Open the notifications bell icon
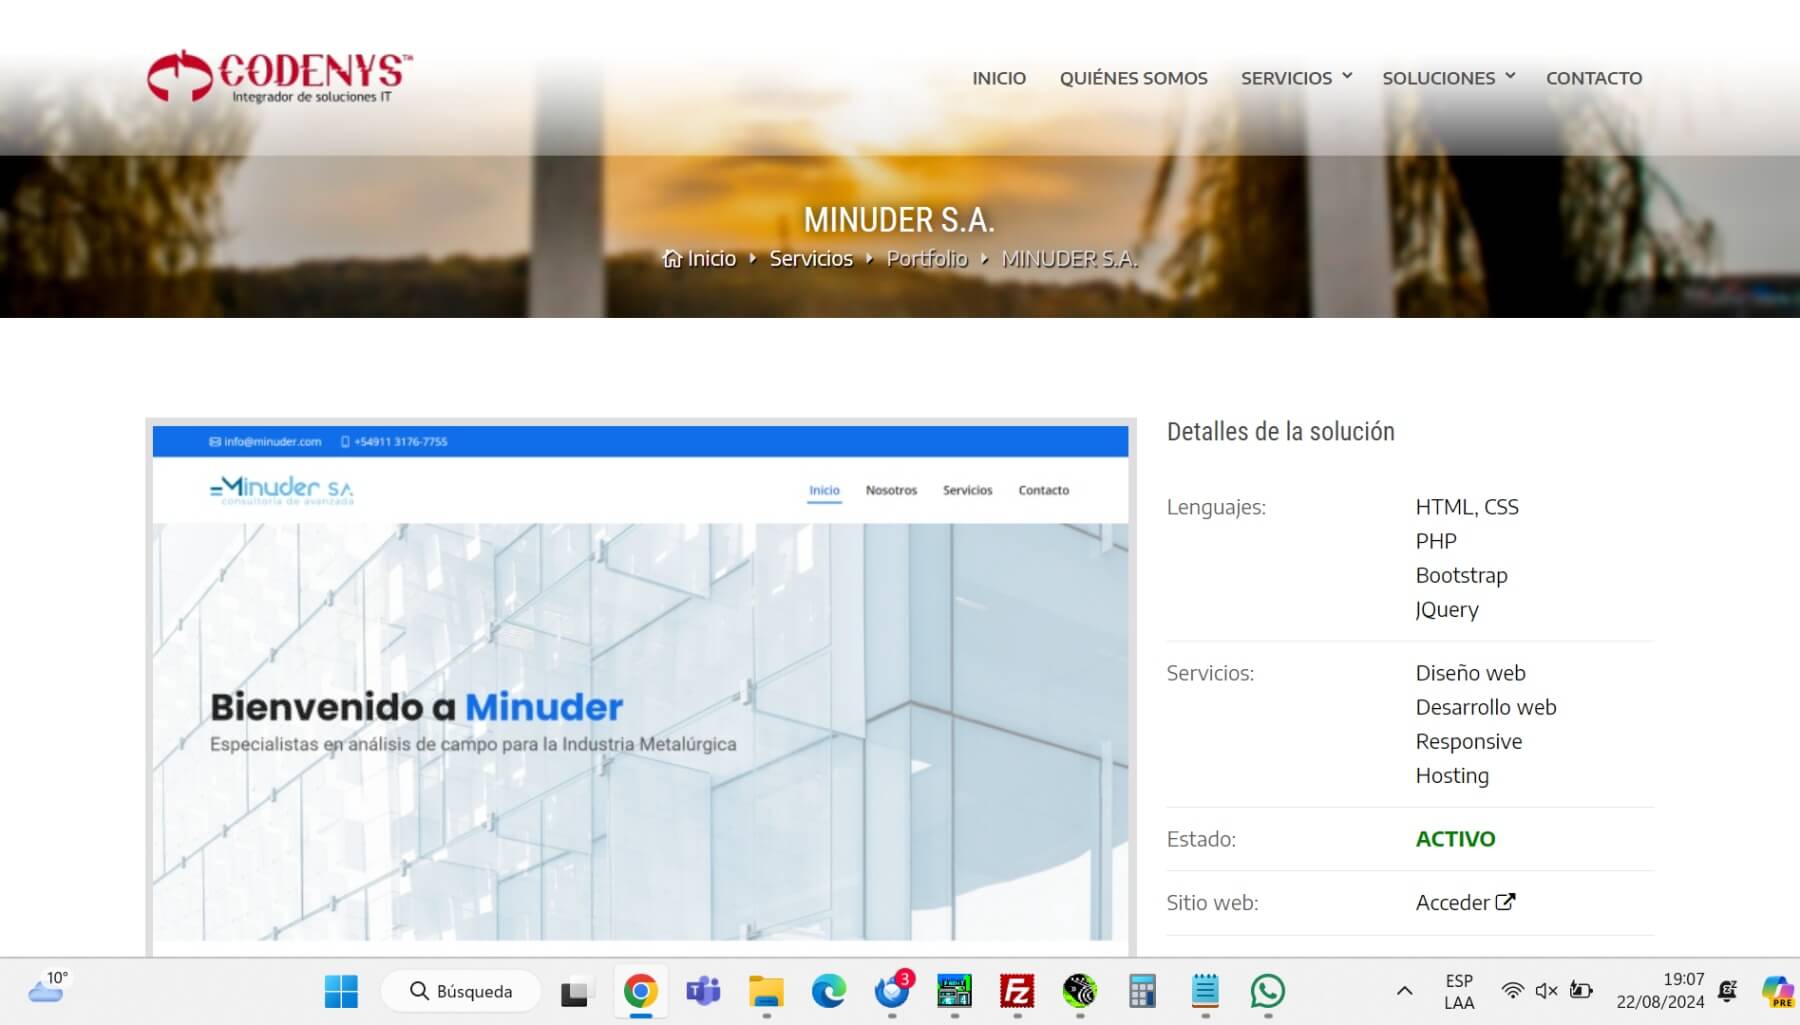The image size is (1800, 1025). 1727,991
